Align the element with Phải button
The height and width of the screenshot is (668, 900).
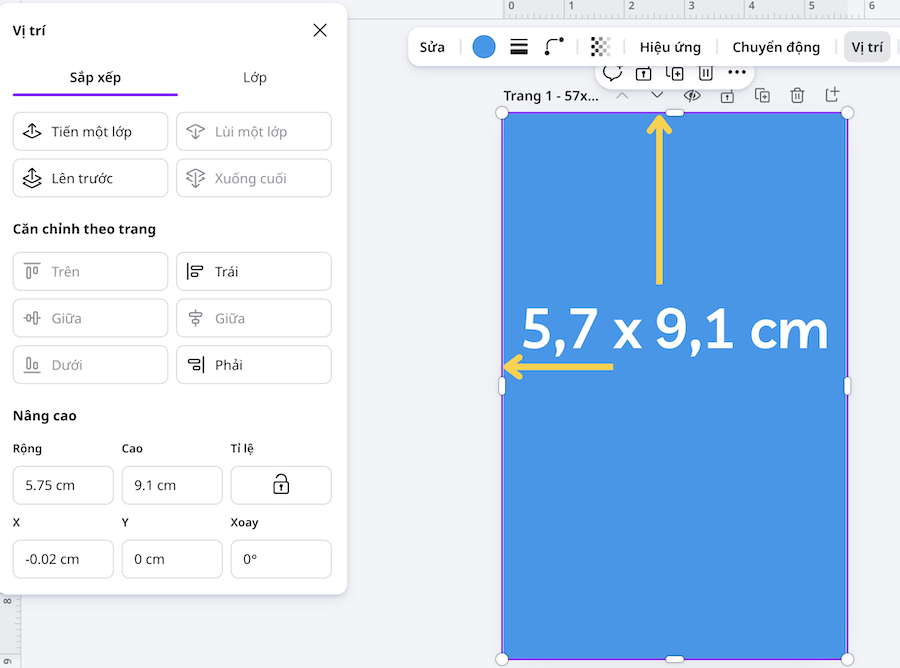254,365
